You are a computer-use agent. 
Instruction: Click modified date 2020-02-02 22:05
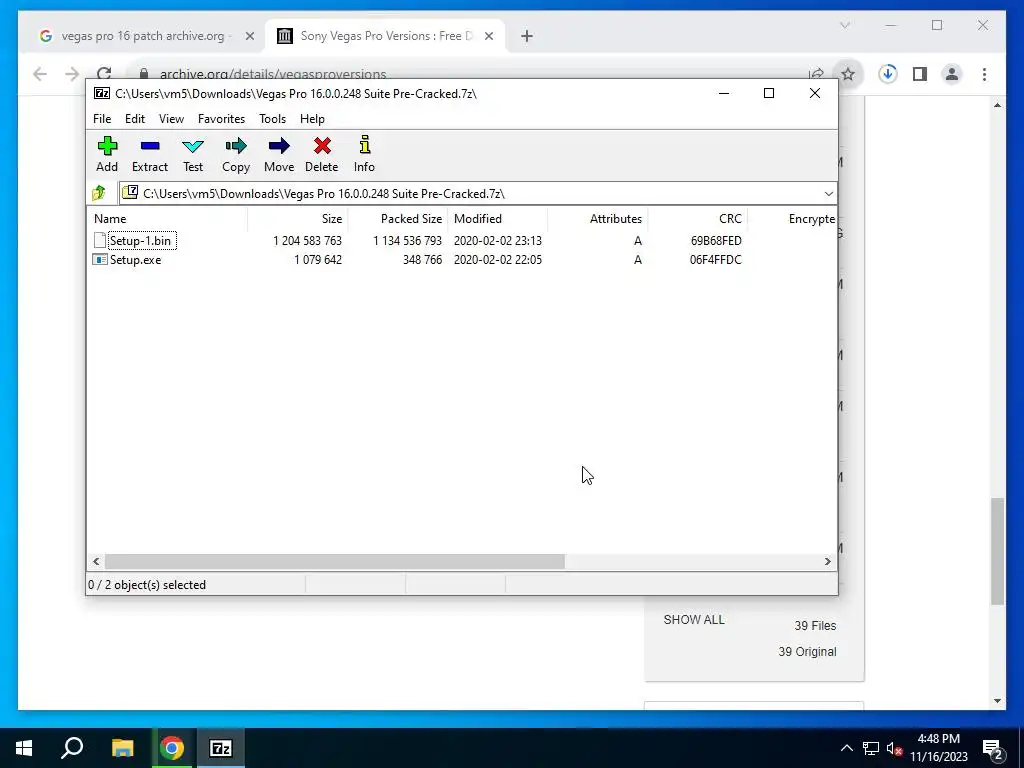point(498,260)
